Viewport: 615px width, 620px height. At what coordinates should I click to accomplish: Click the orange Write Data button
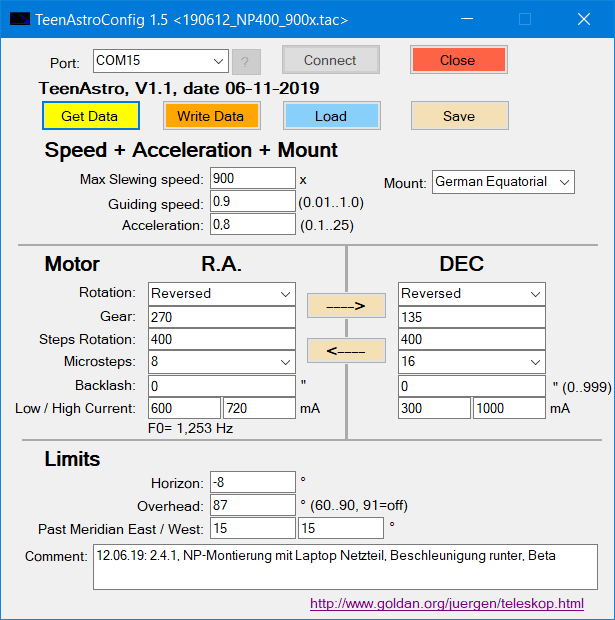coord(212,115)
